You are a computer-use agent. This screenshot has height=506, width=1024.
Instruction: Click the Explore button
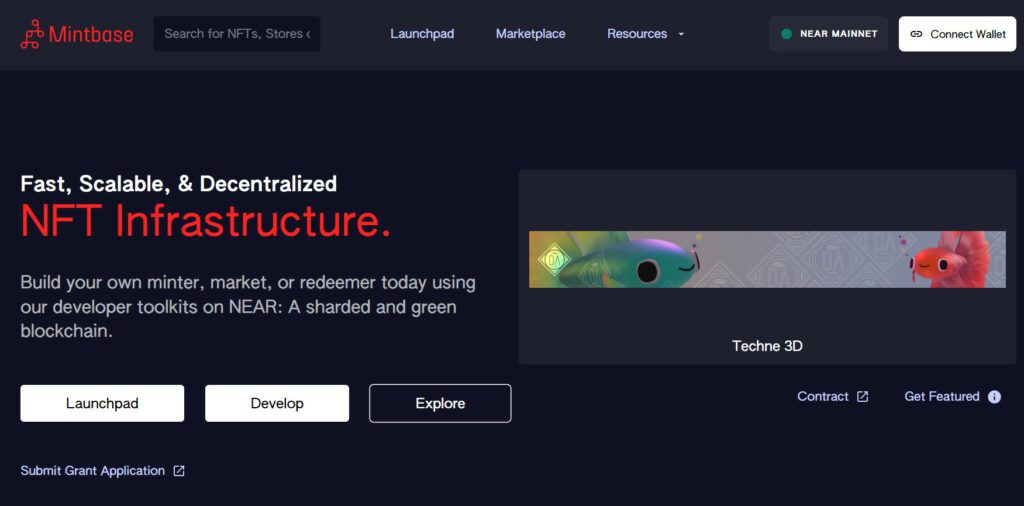pos(440,403)
